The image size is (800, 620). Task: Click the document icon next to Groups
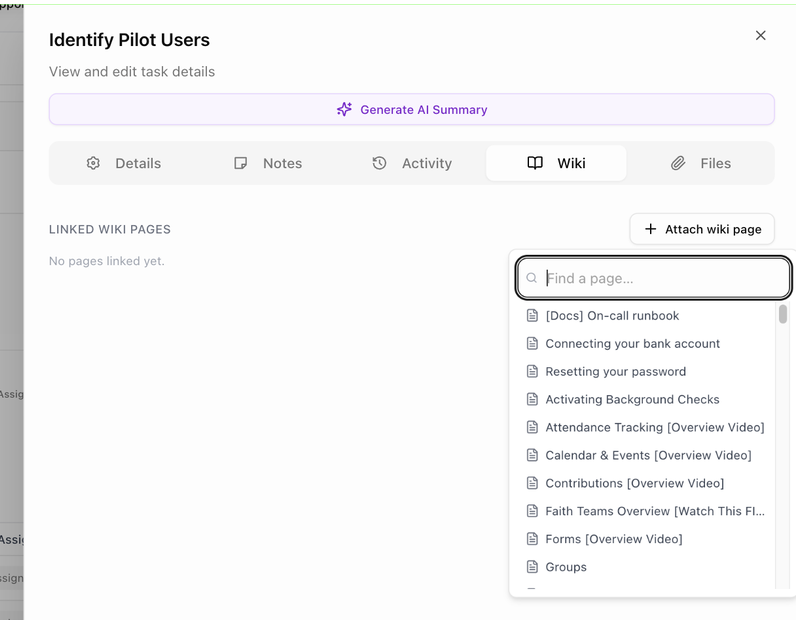point(532,567)
